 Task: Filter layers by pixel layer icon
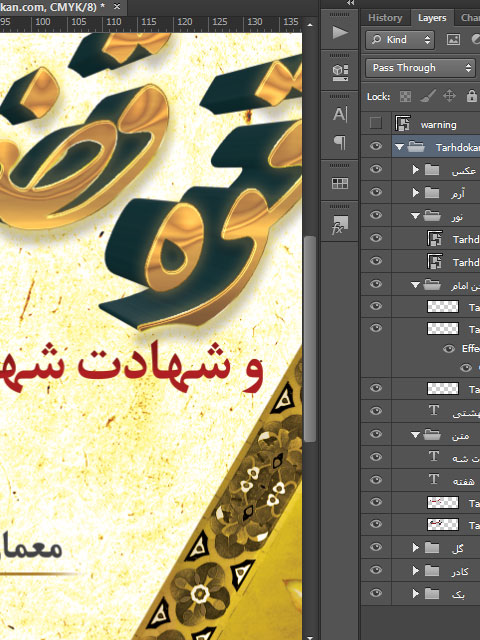[453, 39]
